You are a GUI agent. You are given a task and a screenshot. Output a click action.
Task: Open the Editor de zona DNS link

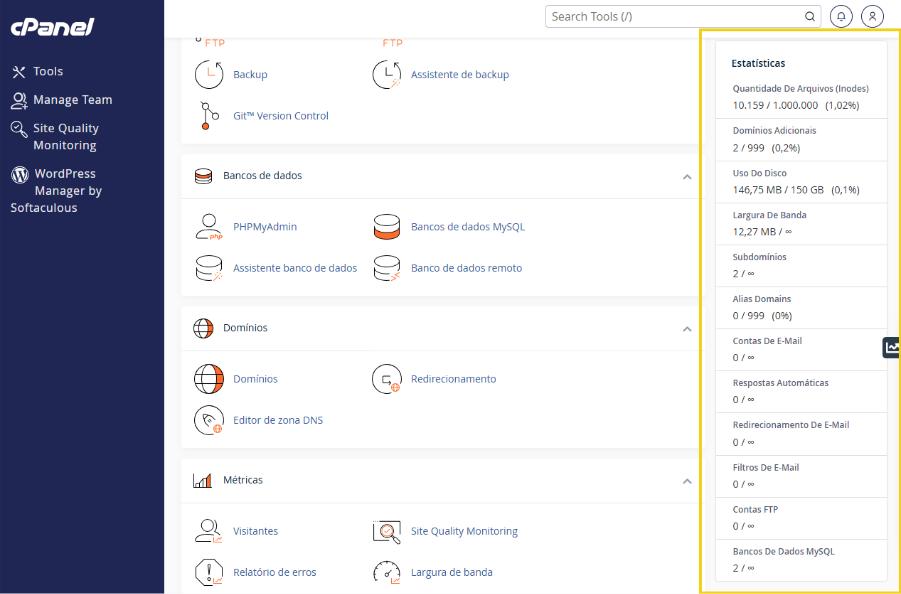pos(278,420)
